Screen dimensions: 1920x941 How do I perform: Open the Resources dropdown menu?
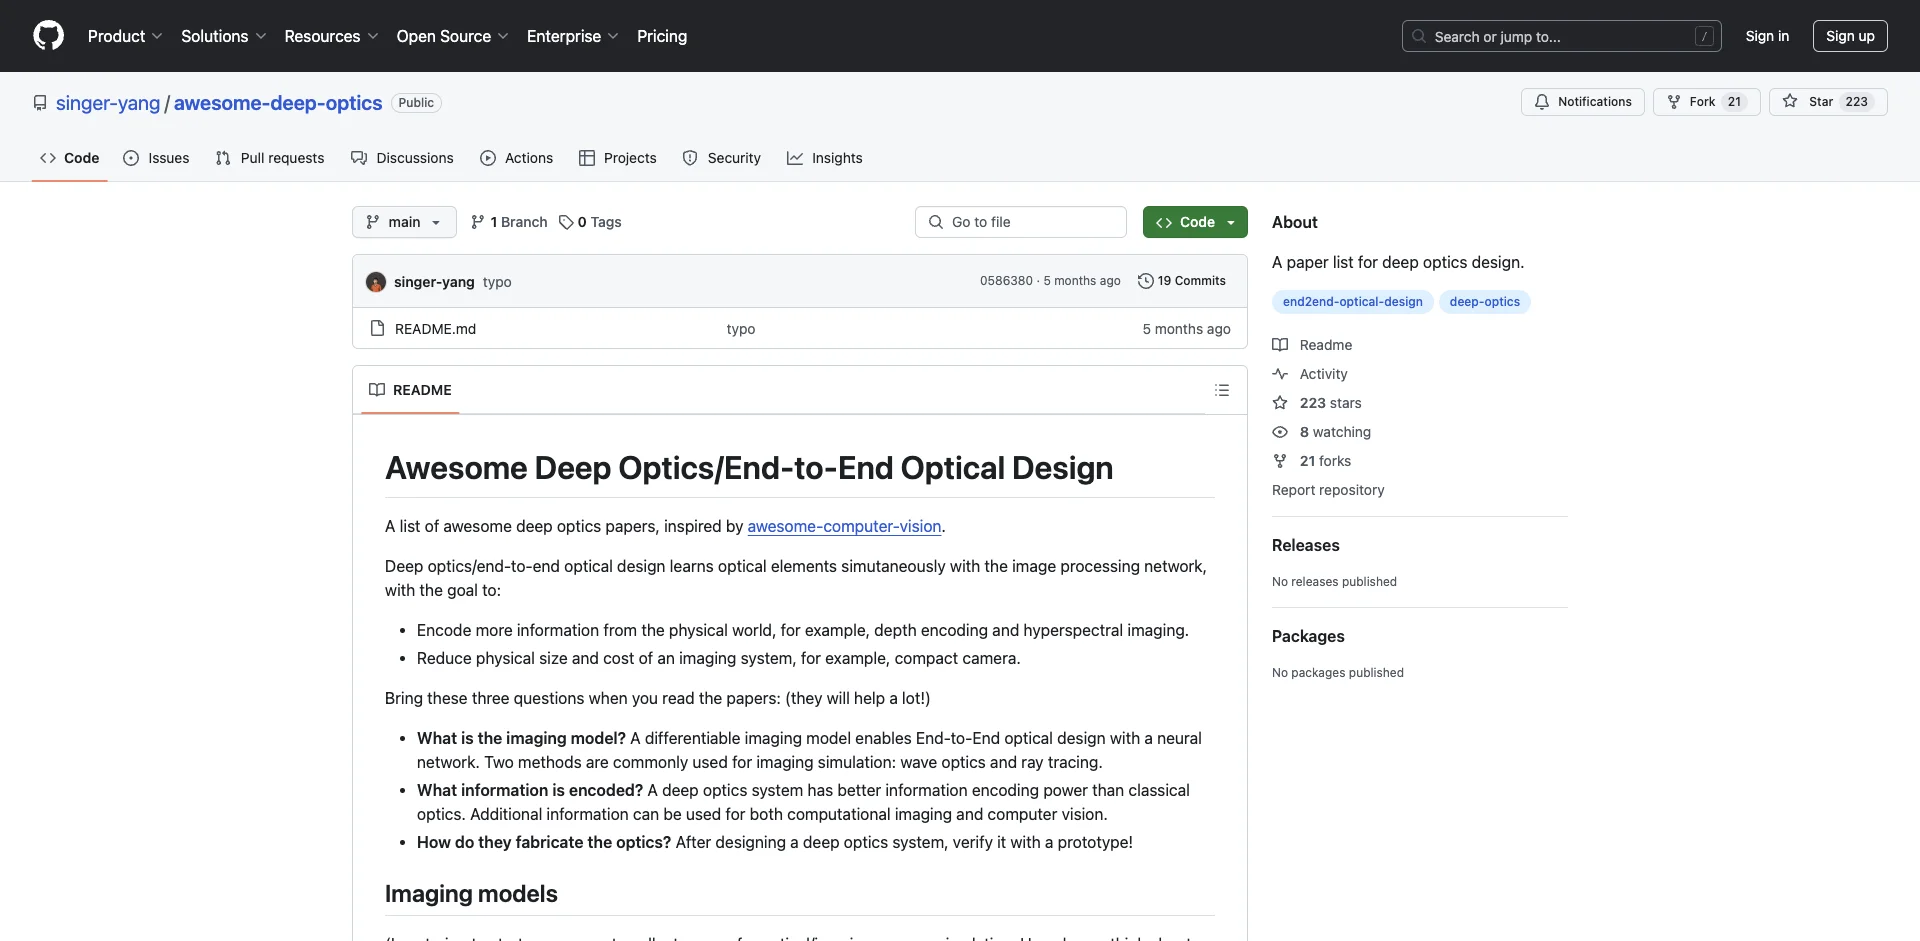click(331, 36)
